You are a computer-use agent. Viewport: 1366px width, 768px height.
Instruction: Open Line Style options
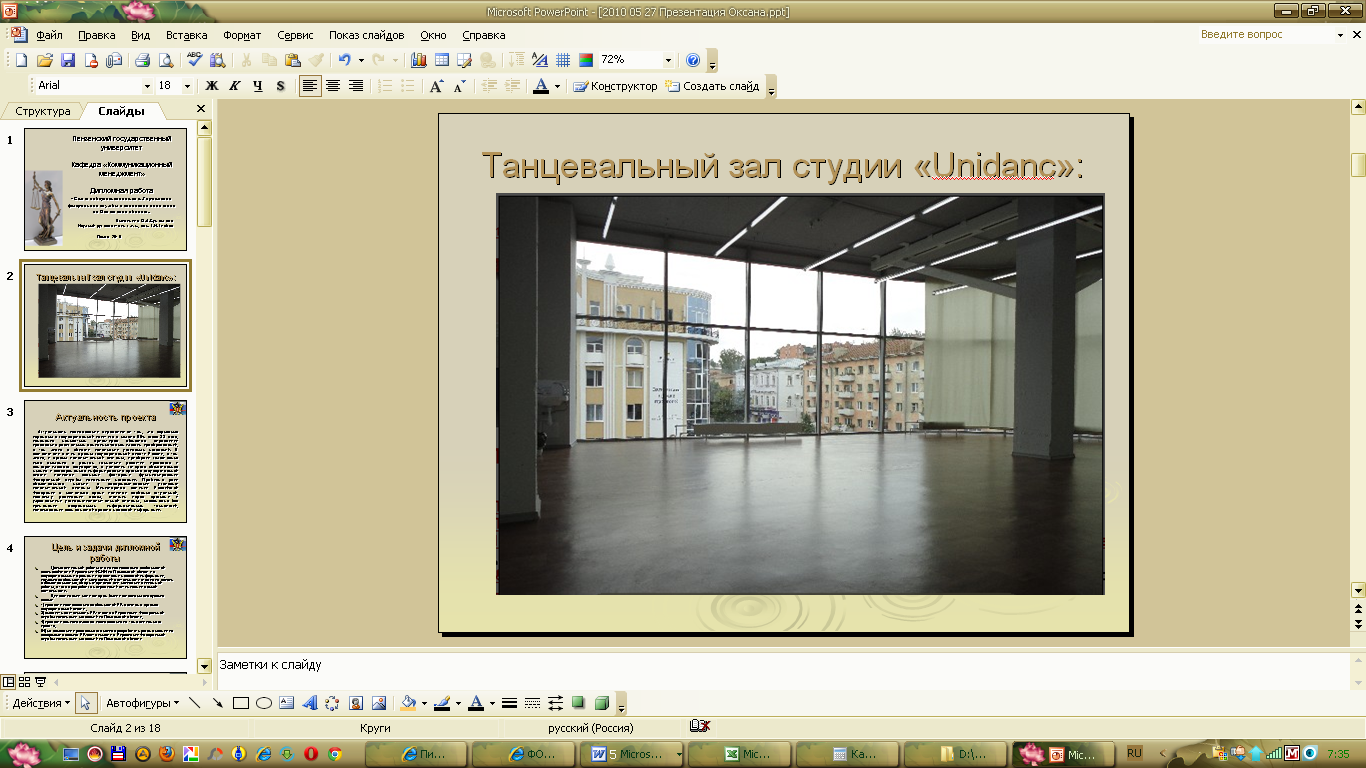click(509, 703)
